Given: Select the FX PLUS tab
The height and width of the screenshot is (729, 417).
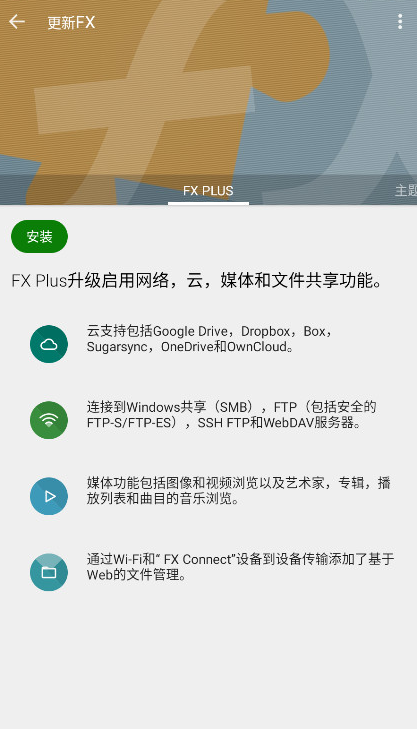Looking at the screenshot, I should [208, 191].
